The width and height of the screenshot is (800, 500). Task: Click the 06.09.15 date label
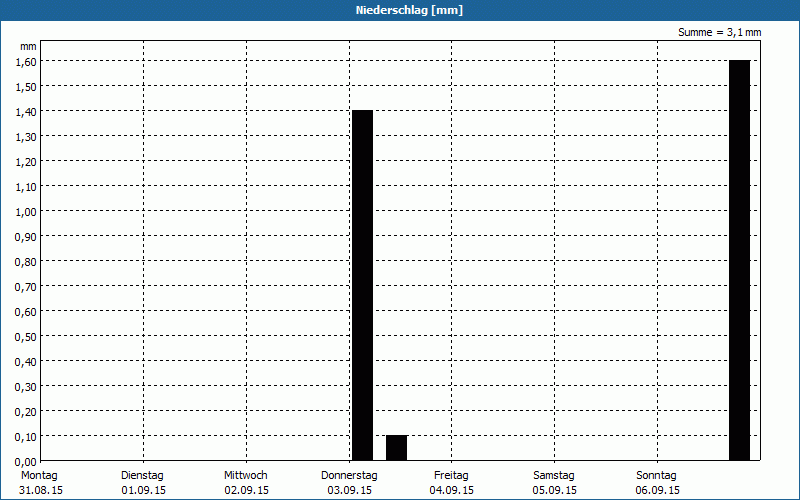pos(658,490)
